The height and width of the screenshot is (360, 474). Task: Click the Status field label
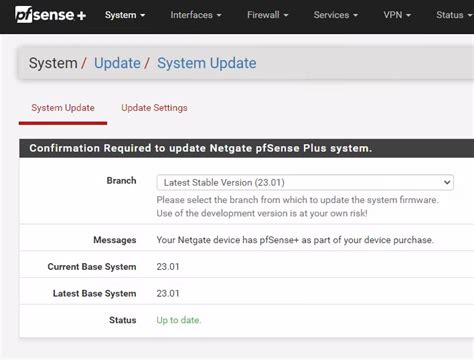[x=123, y=320]
